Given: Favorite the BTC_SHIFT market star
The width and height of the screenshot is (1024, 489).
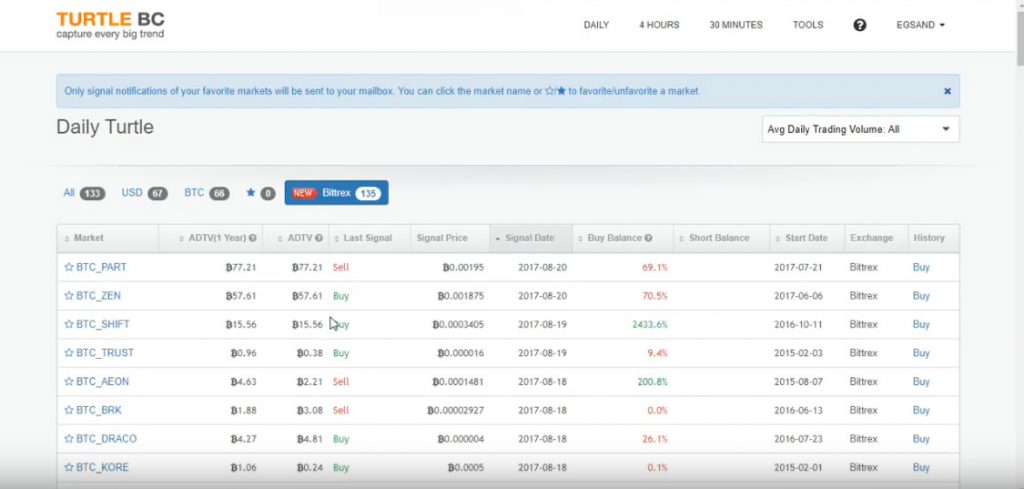Looking at the screenshot, I should click(x=69, y=324).
